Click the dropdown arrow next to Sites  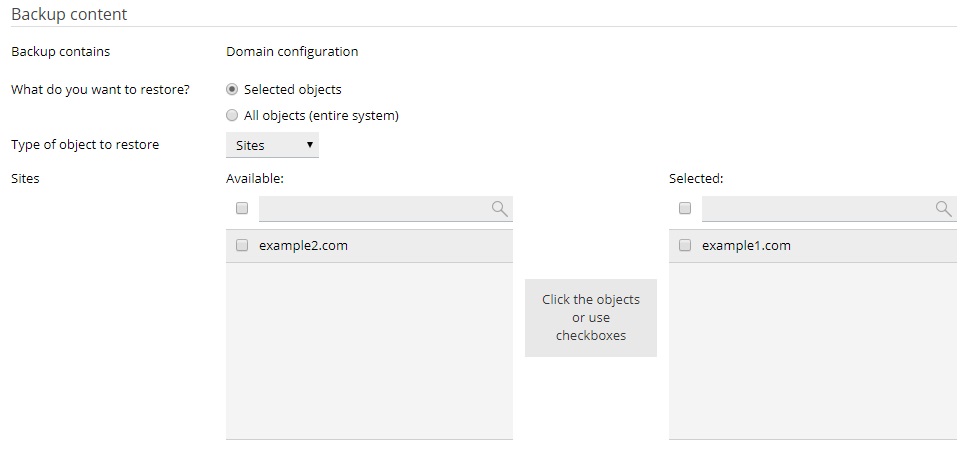coord(309,145)
